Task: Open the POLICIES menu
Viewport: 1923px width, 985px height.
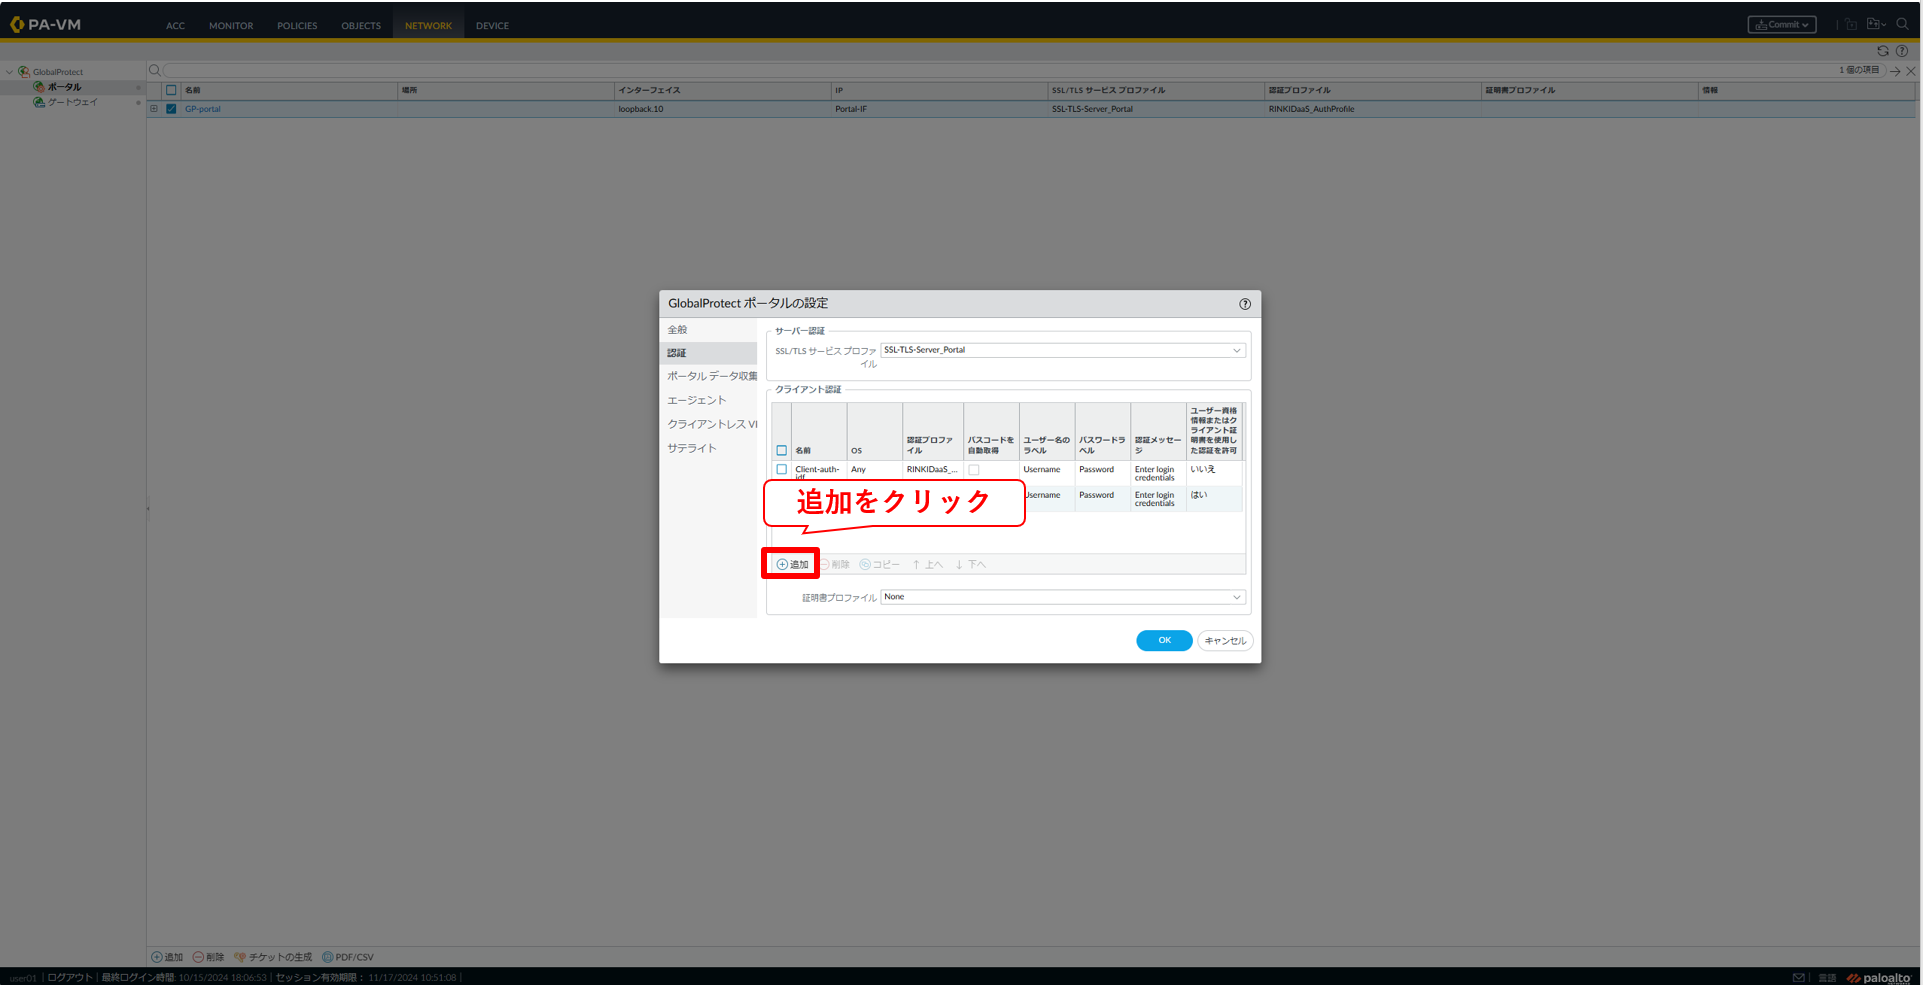Action: (297, 26)
